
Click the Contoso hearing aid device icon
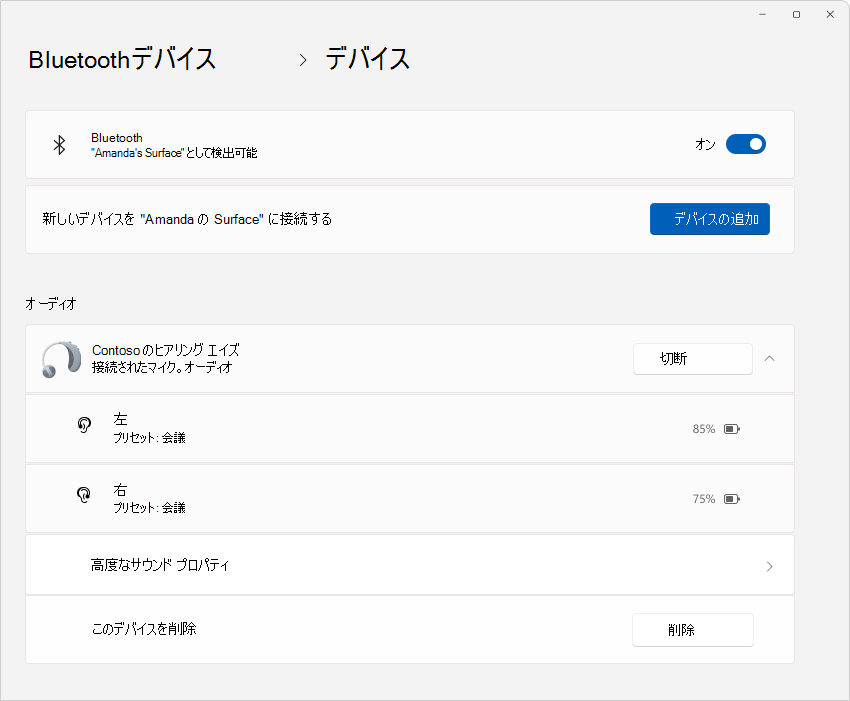61,359
